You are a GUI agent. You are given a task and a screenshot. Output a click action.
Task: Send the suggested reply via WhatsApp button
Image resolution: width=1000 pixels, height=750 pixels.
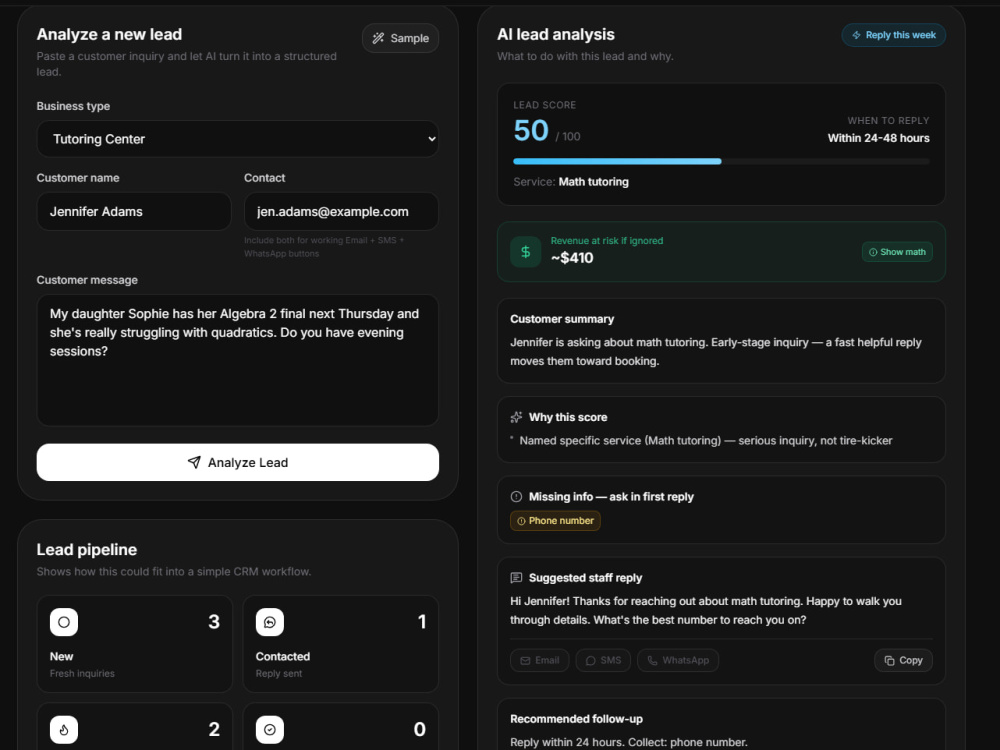point(678,661)
